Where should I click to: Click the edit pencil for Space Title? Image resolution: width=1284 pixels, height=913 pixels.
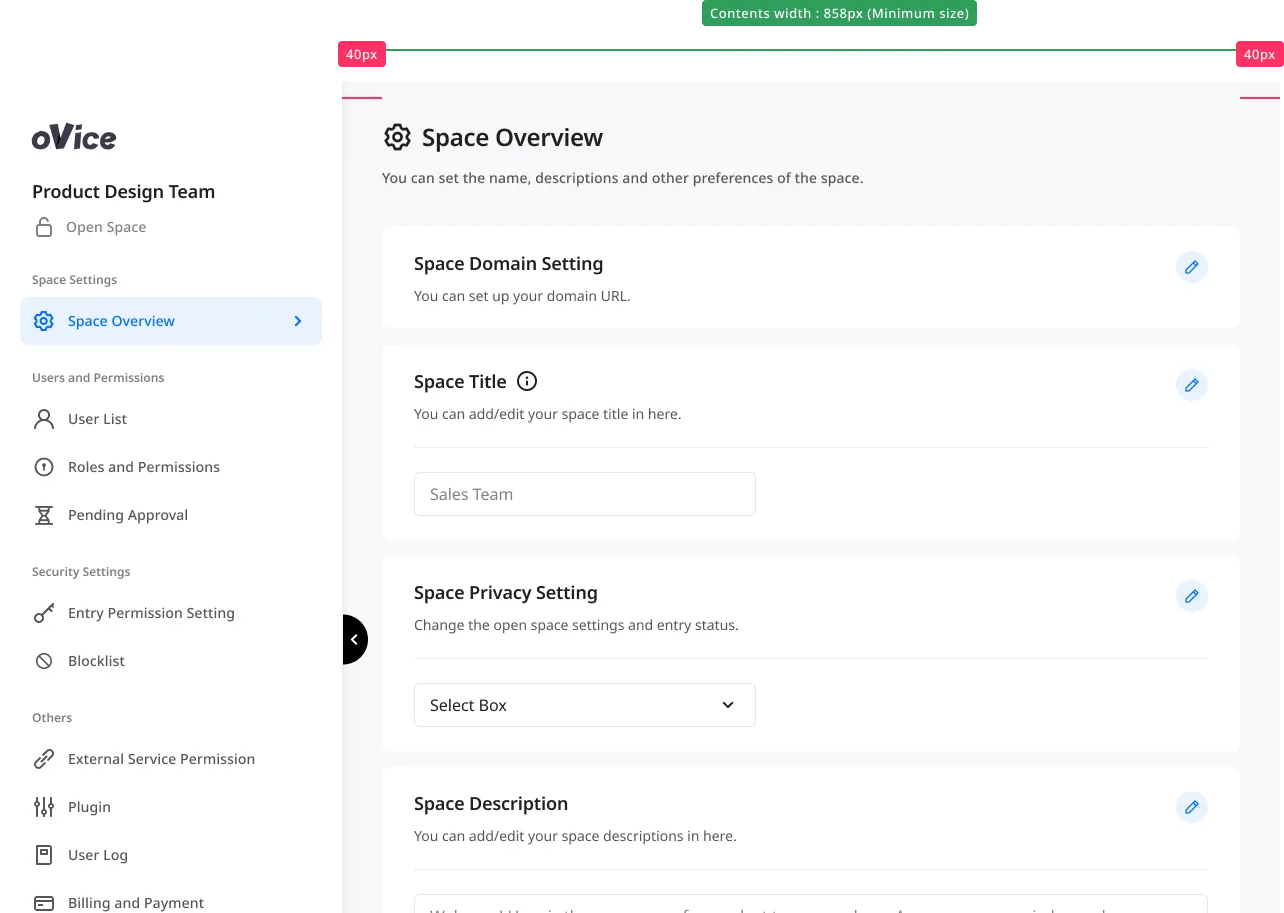pos(1191,385)
